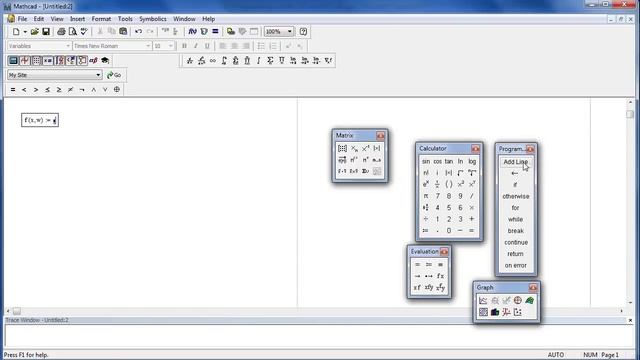This screenshot has width=640, height=360.
Task: Click the Insert Unit icon
Action: (204, 31)
